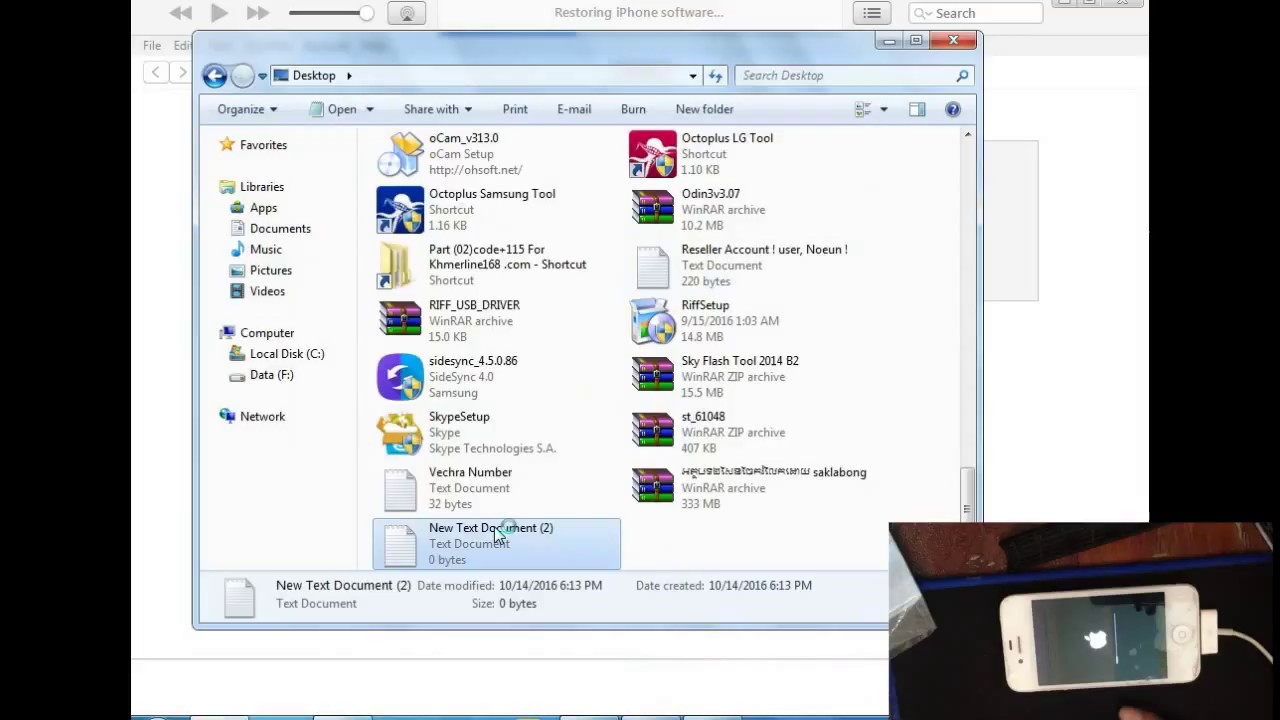Click the Explorer Forward navigation arrow
This screenshot has width=1280, height=720.
(x=242, y=75)
